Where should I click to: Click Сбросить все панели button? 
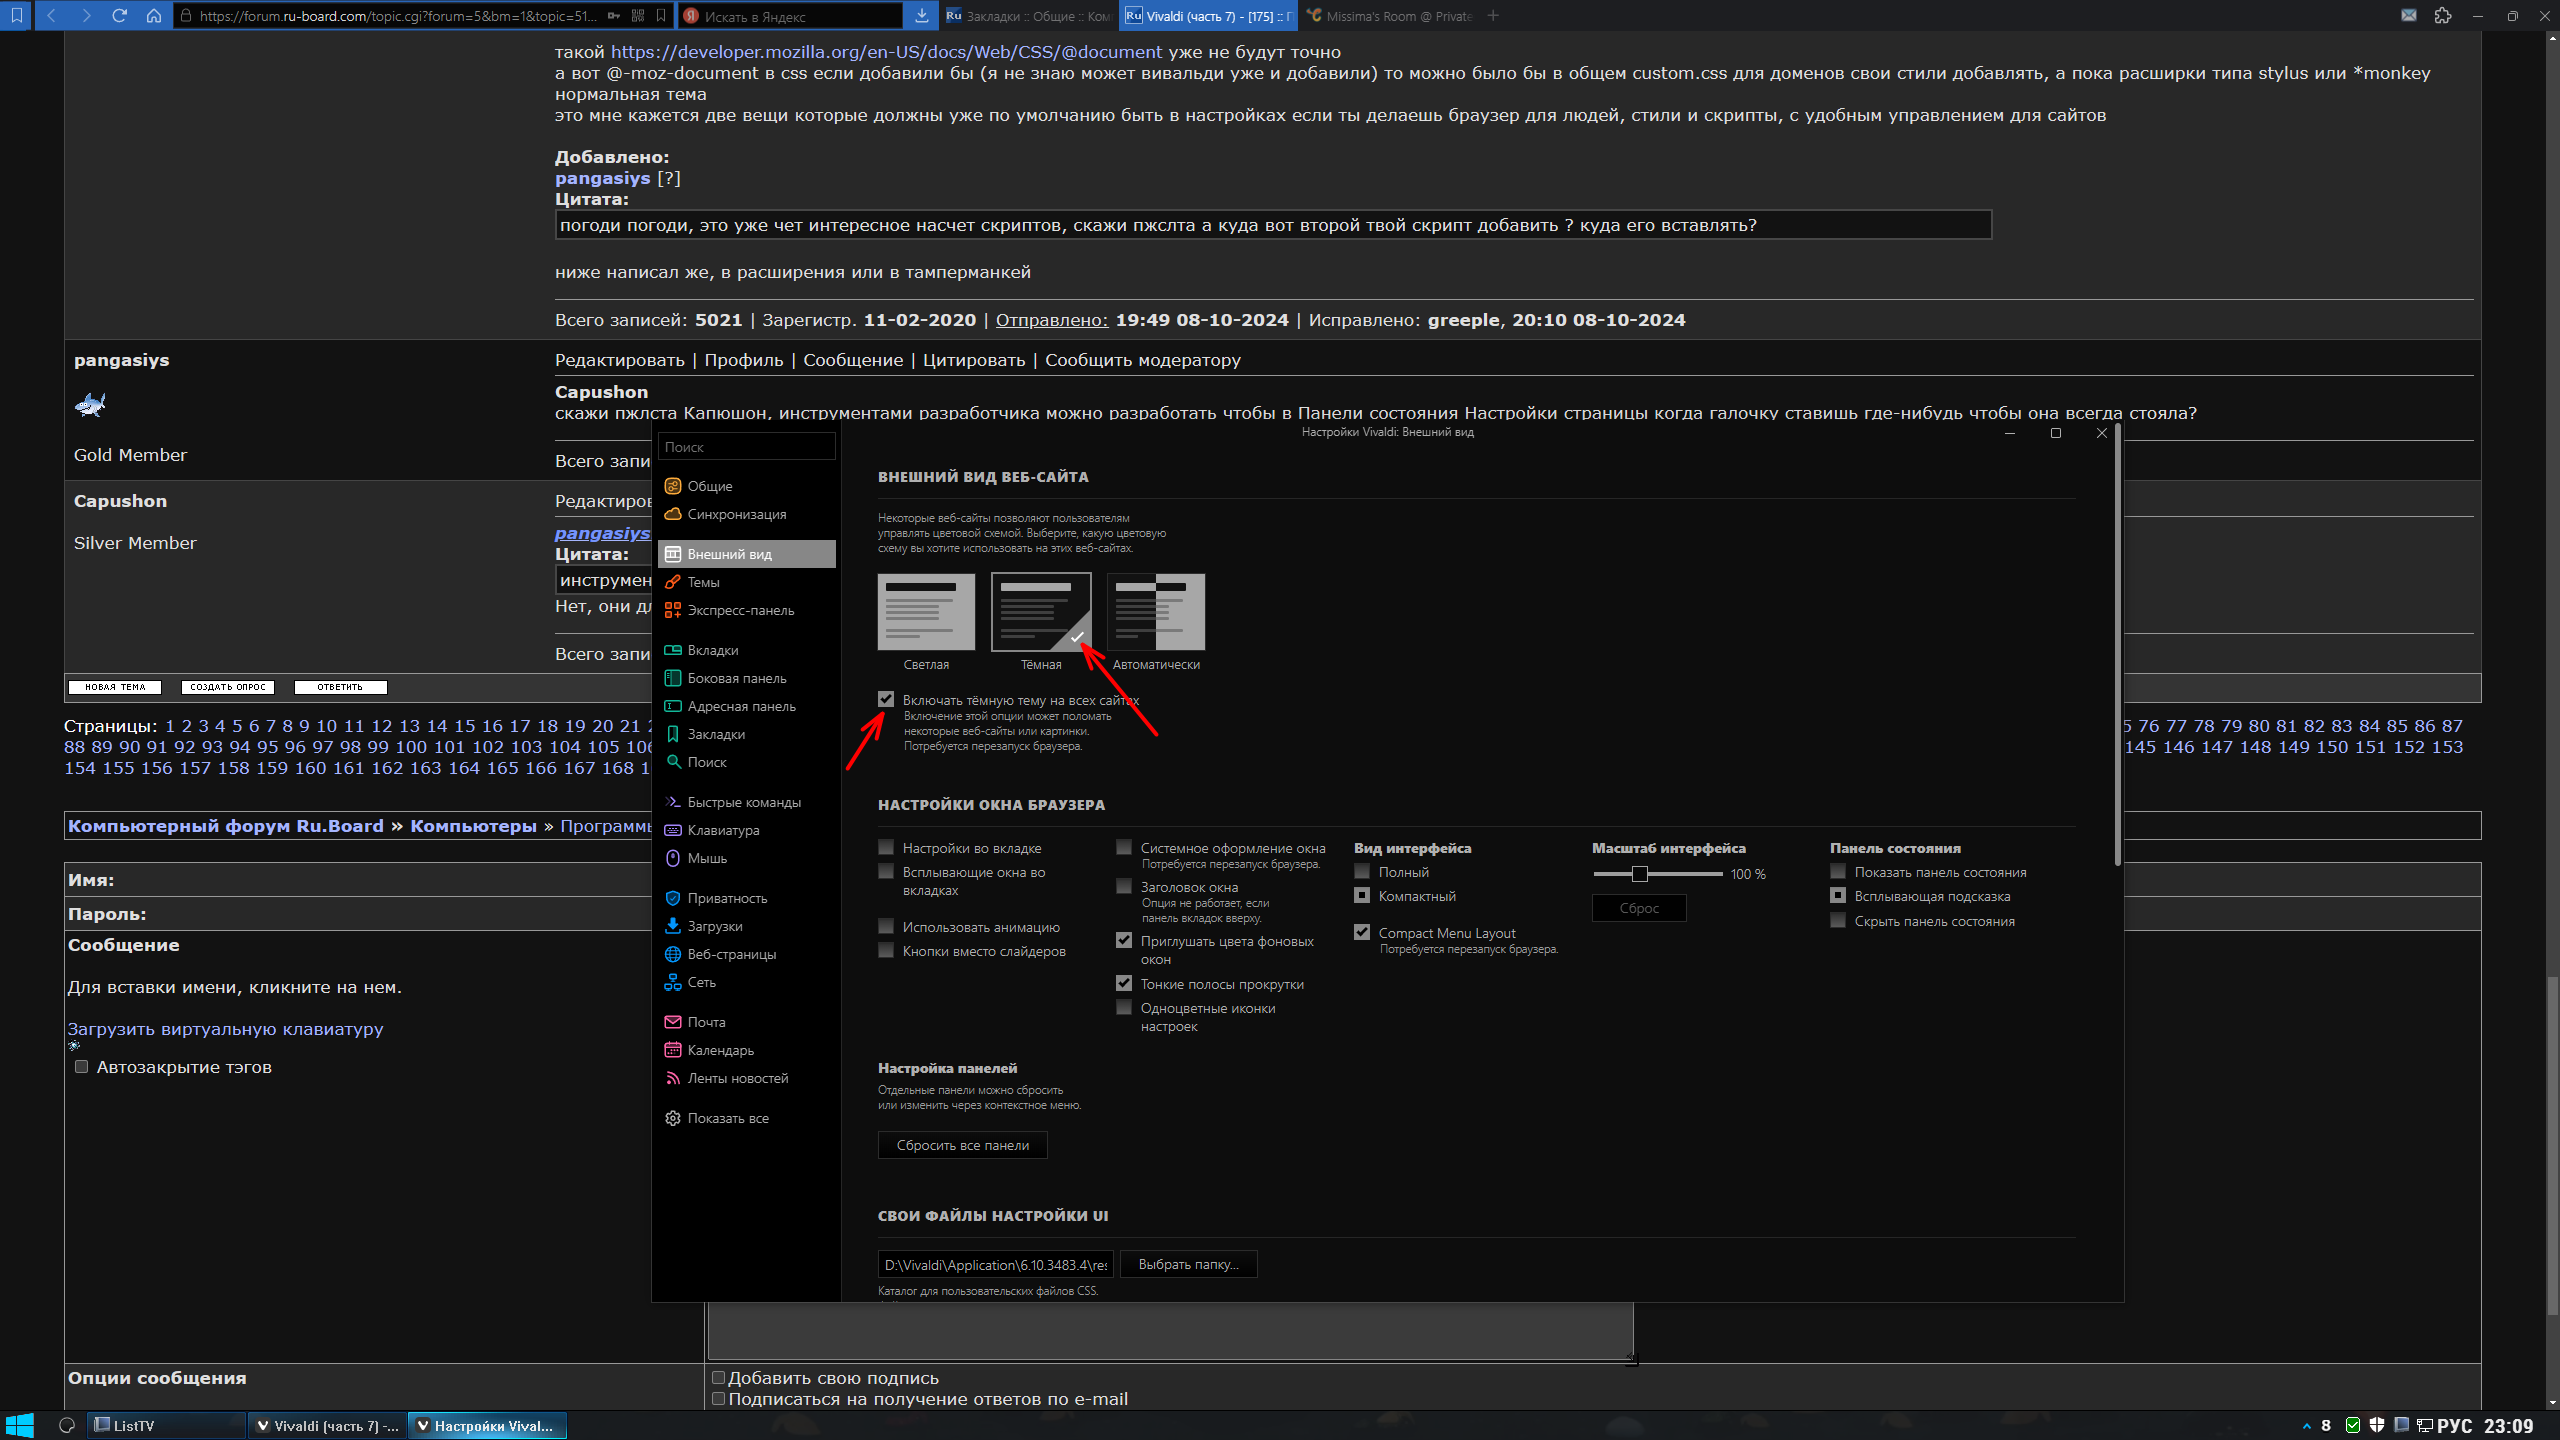pos(962,1145)
